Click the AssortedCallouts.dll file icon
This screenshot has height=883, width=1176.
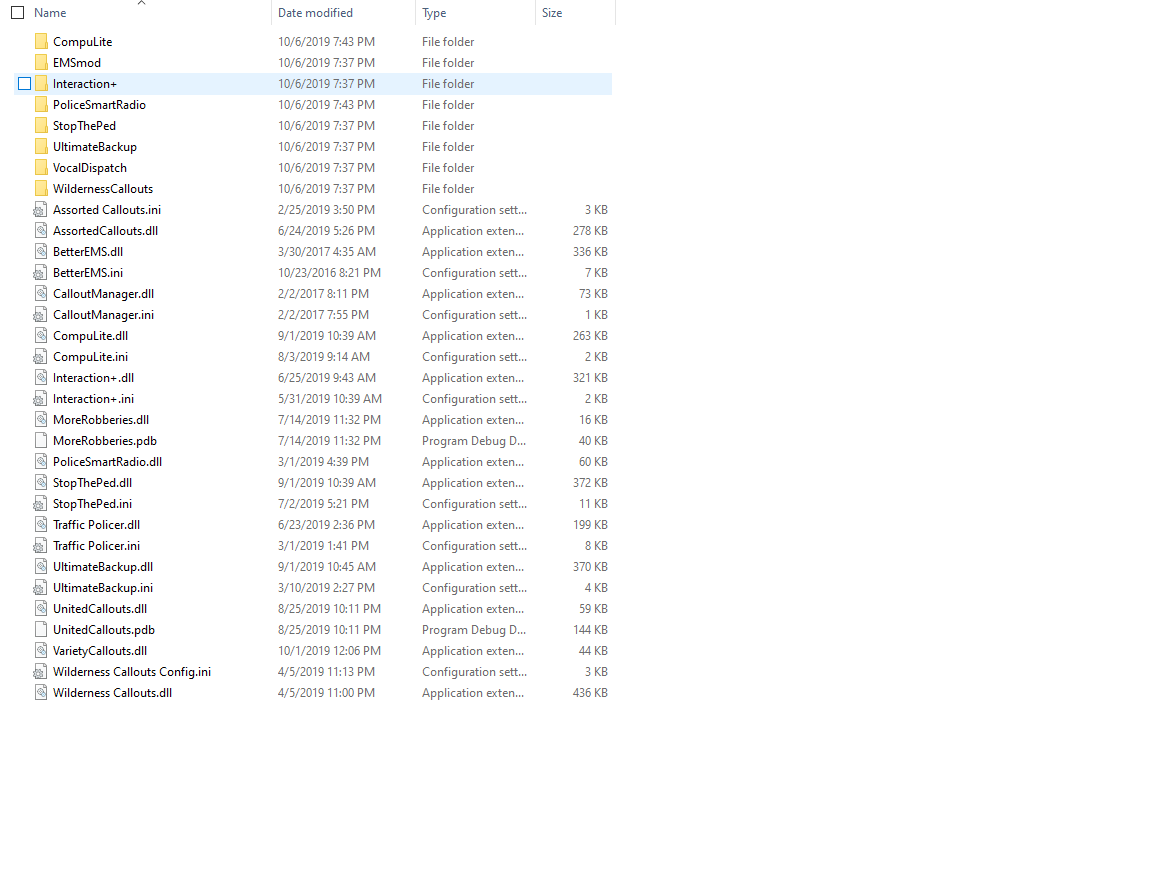(x=41, y=230)
